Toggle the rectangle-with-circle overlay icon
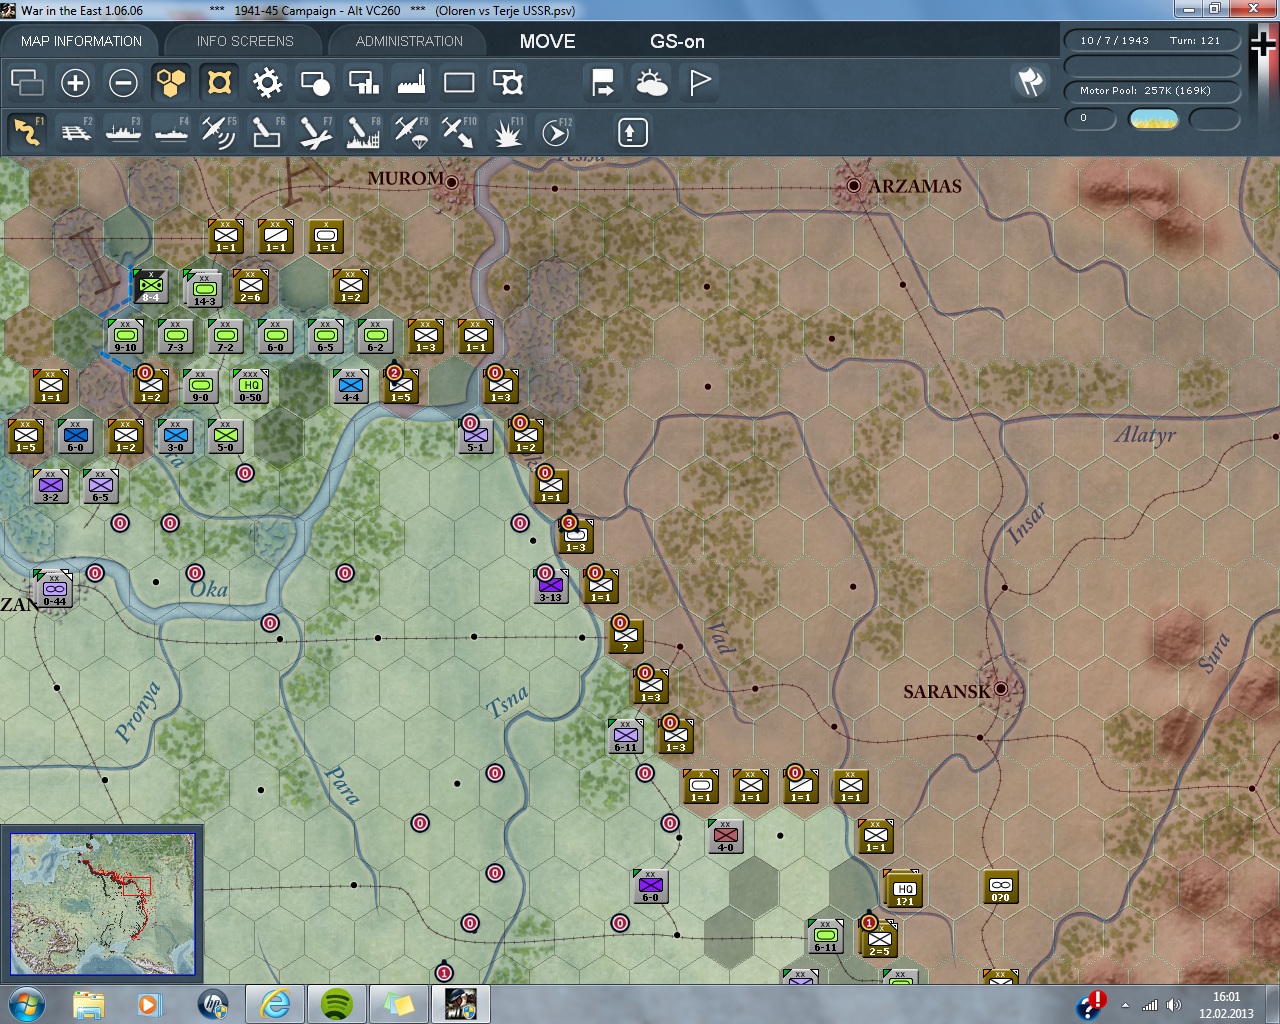 pos(315,82)
